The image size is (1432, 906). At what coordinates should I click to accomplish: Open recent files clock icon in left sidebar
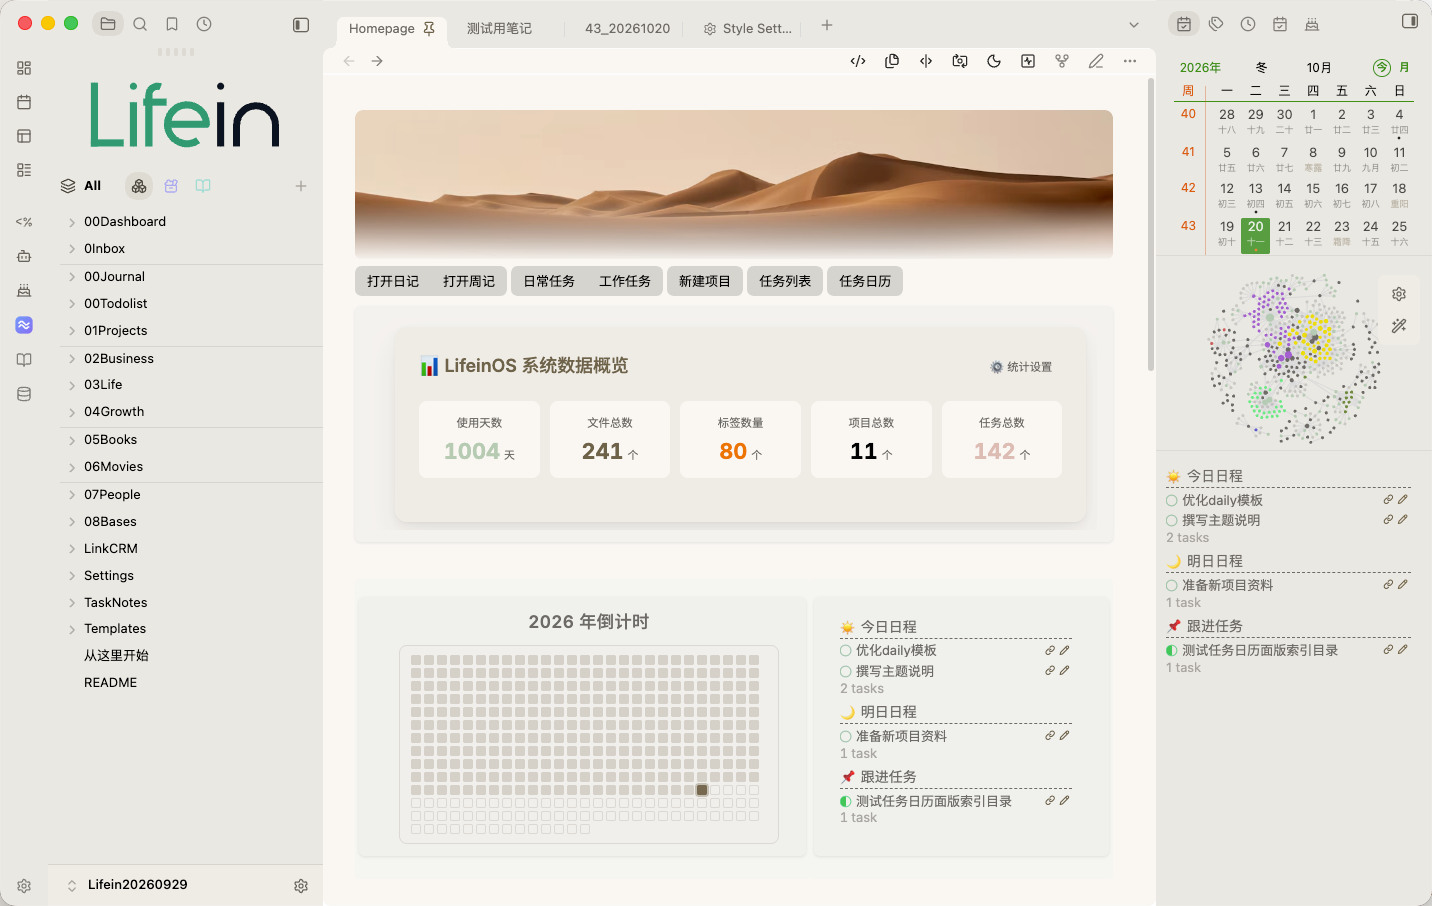[x=204, y=24]
